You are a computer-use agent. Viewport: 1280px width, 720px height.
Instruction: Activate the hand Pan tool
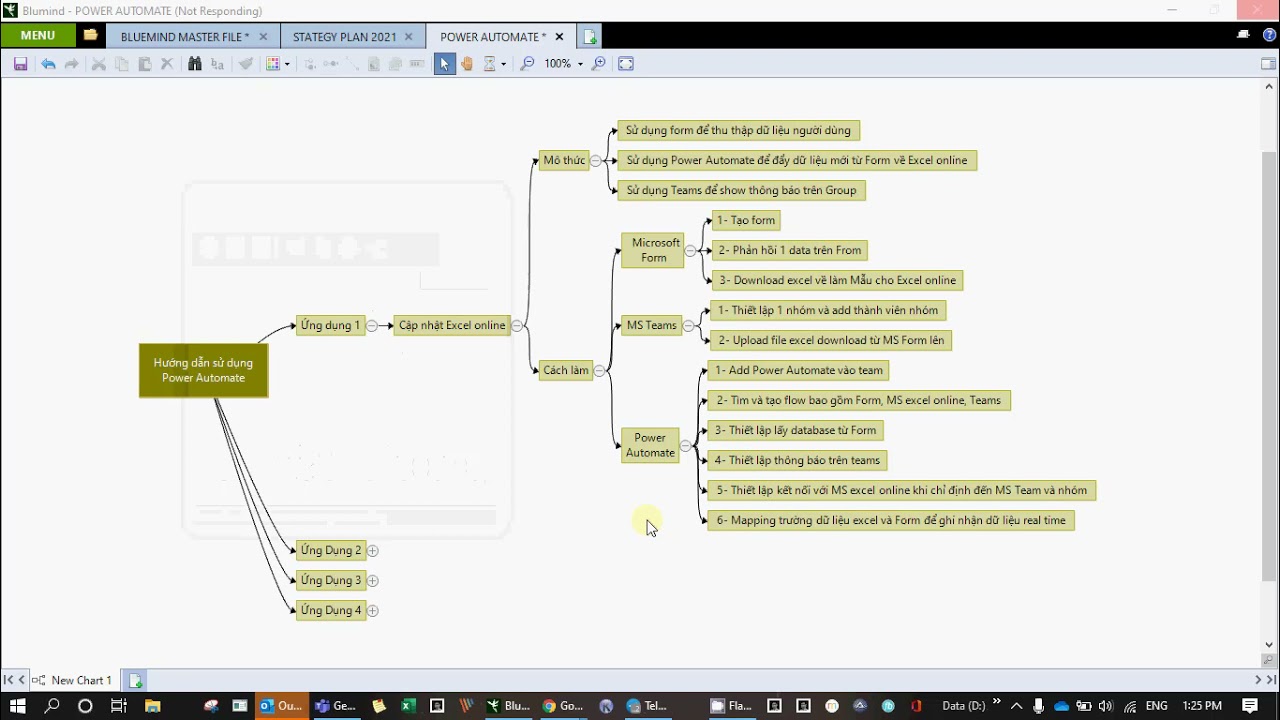467,64
